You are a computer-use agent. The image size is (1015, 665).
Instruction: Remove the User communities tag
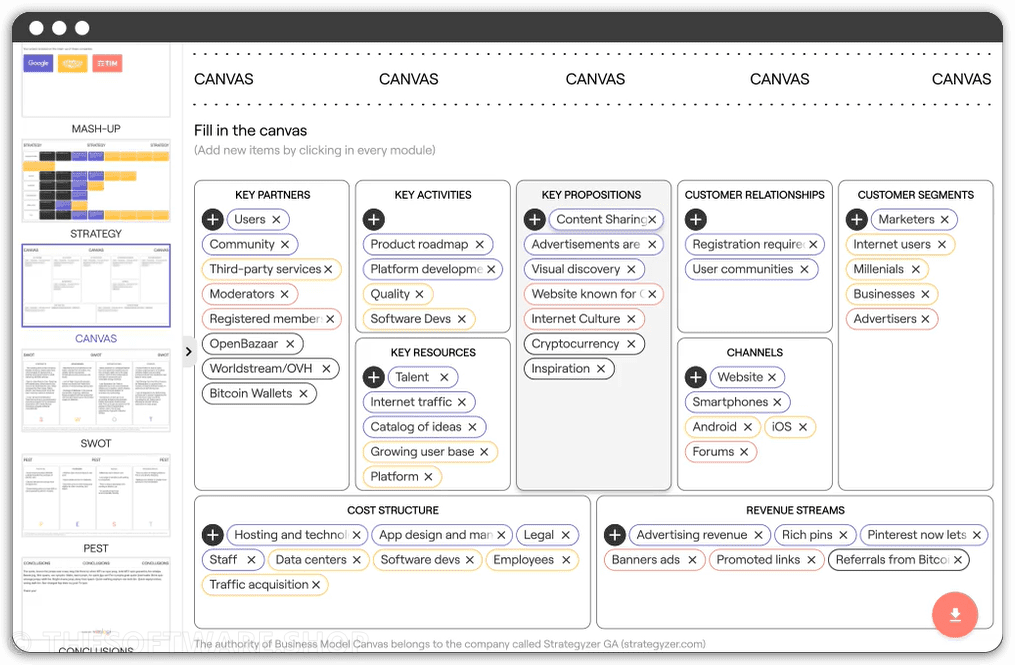(804, 269)
